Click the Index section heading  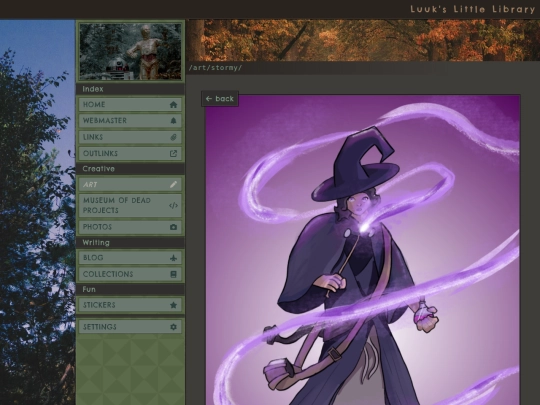click(93, 89)
